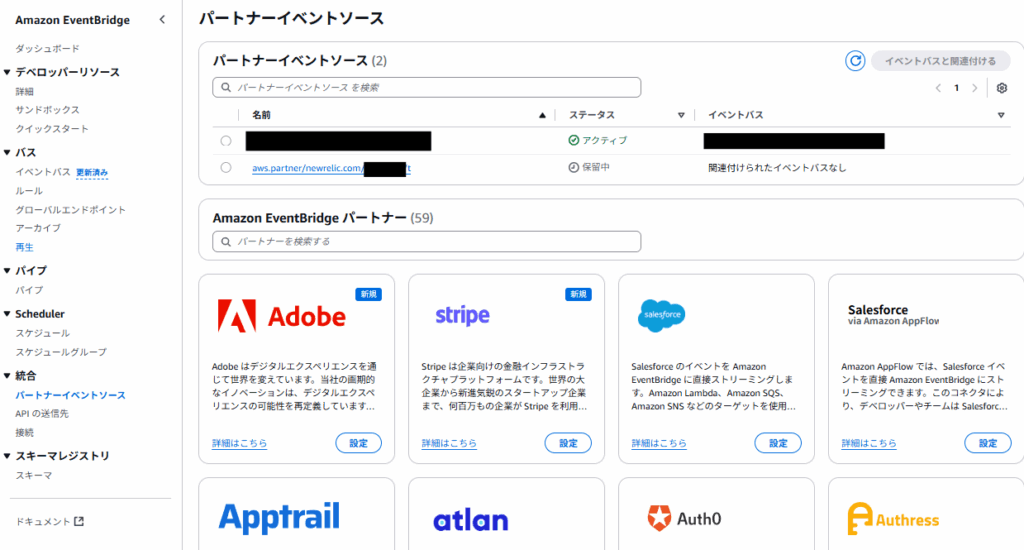This screenshot has width=1024, height=550.
Task: Open アーカイブ in the sidebar
Action: pos(38,228)
